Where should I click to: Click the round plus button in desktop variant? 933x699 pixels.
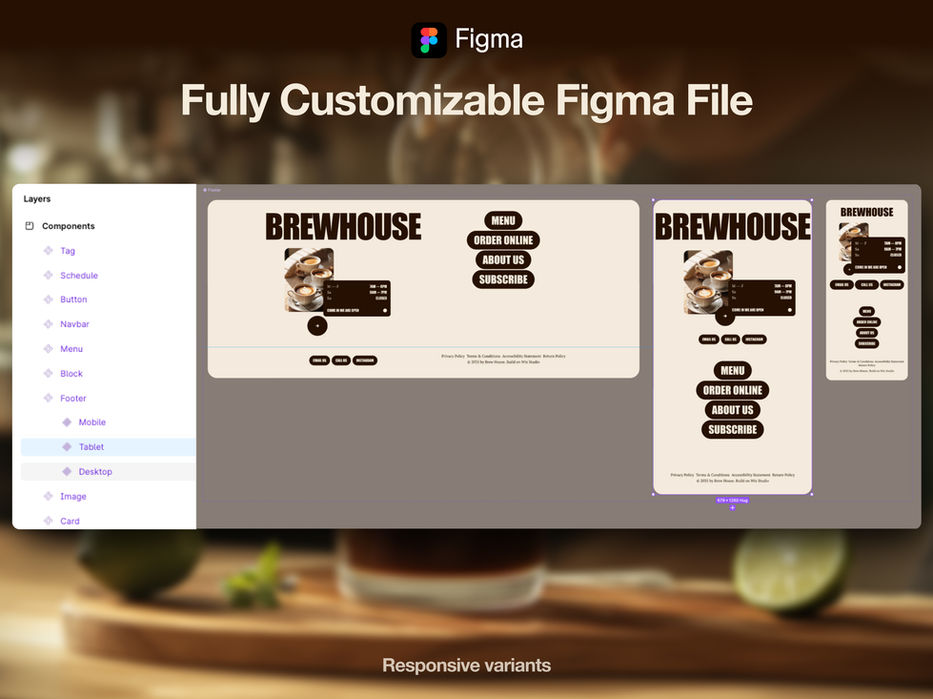coord(317,325)
